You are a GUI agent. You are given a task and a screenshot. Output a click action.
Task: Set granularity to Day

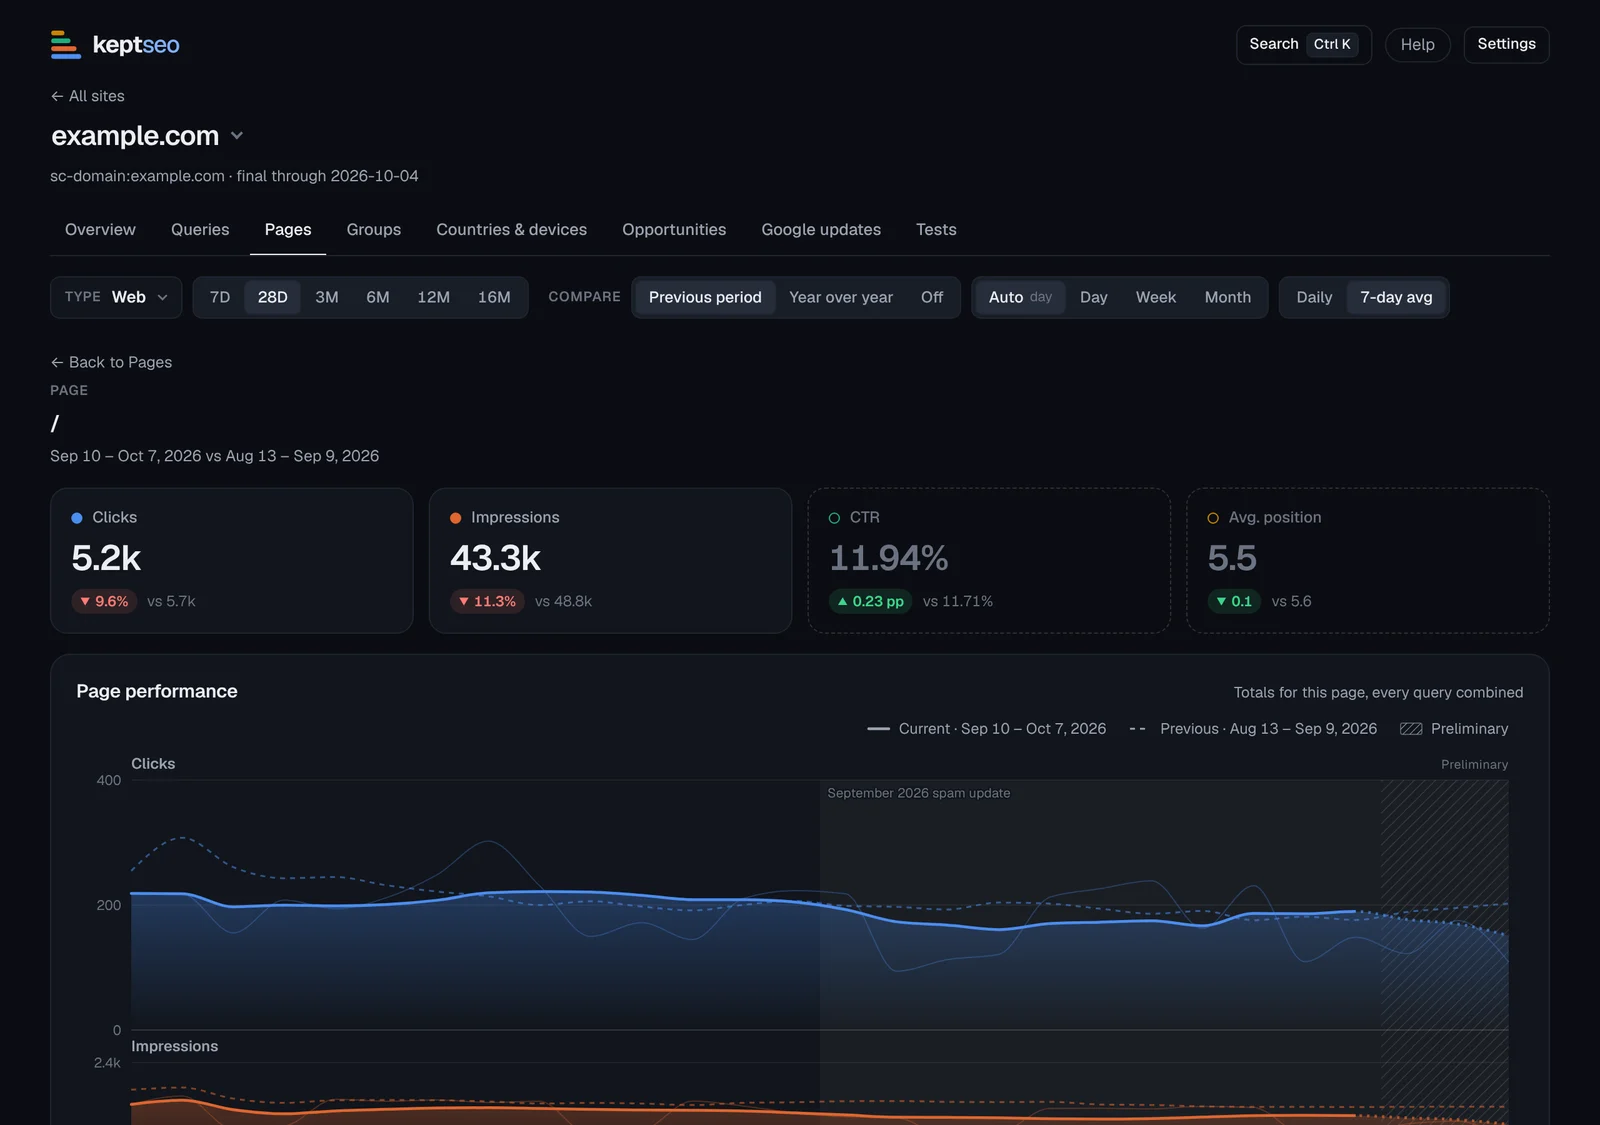pyautogui.click(x=1093, y=298)
